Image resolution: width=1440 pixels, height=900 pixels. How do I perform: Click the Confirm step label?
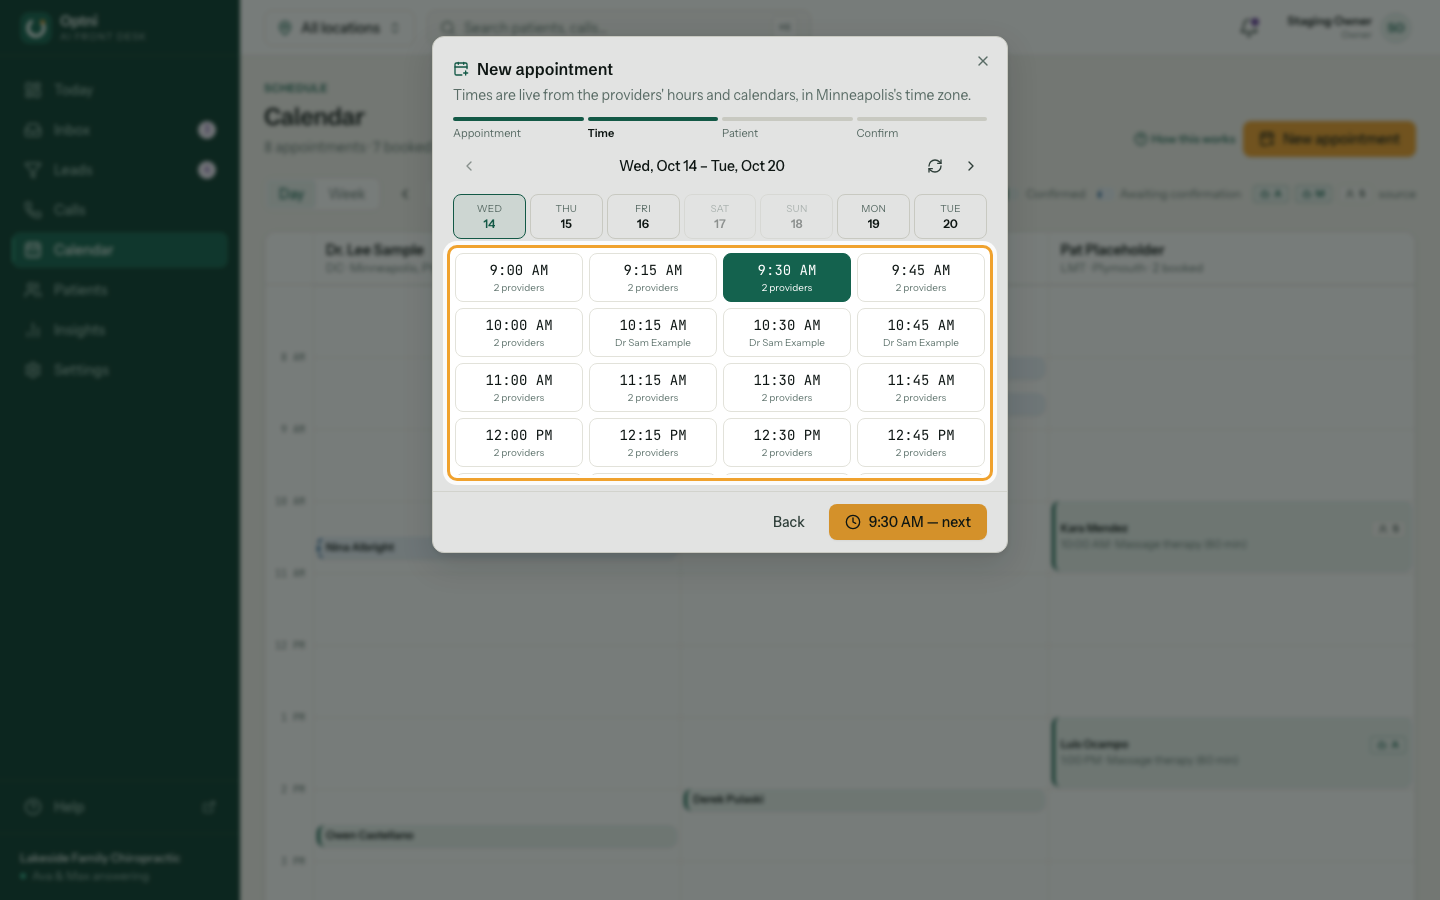tap(877, 133)
